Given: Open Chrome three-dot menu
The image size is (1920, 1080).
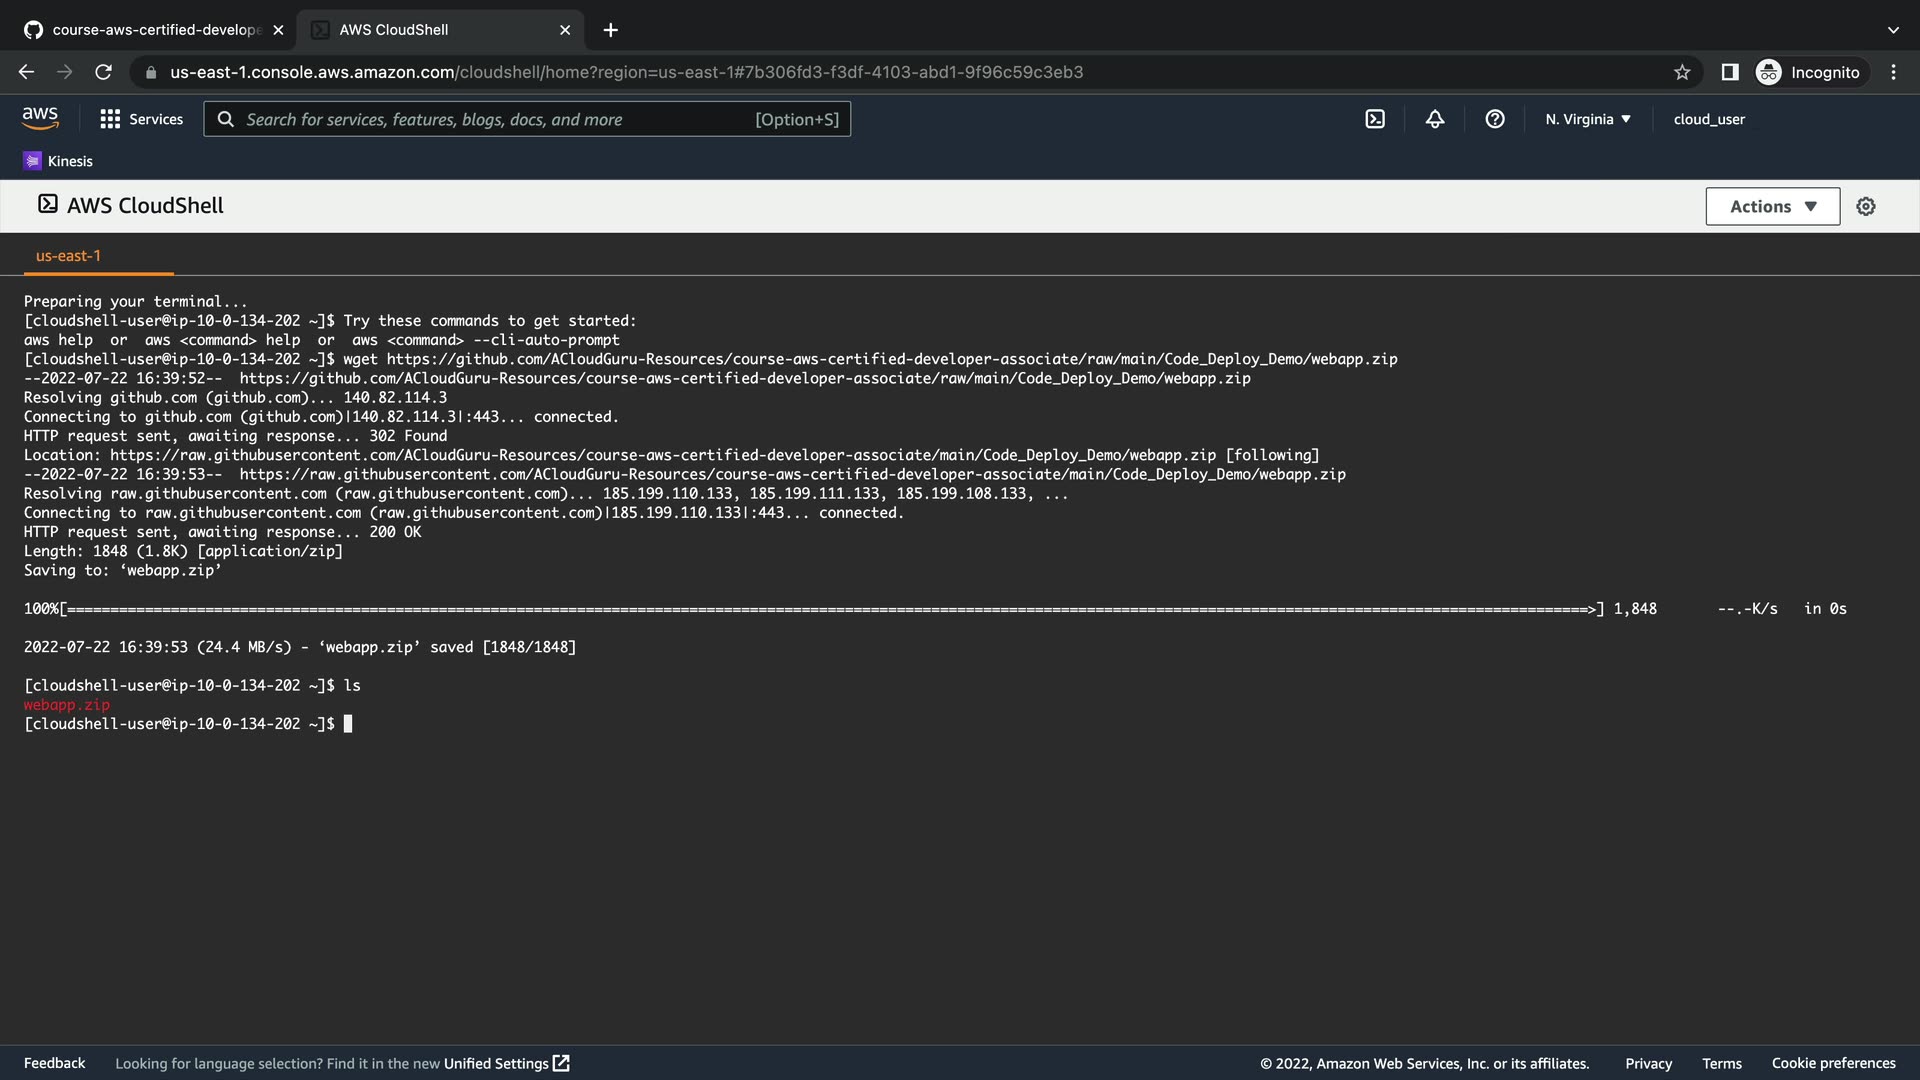Looking at the screenshot, I should tap(1893, 72).
